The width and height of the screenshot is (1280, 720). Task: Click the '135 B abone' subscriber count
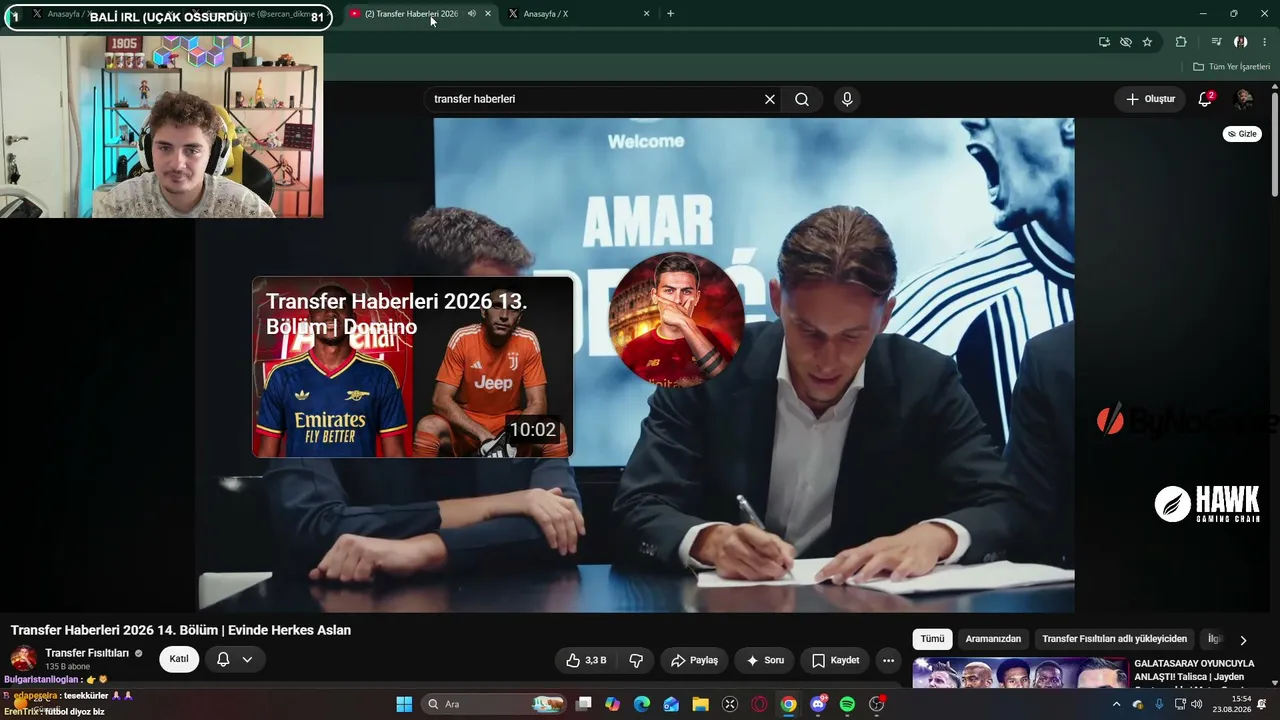pos(67,666)
